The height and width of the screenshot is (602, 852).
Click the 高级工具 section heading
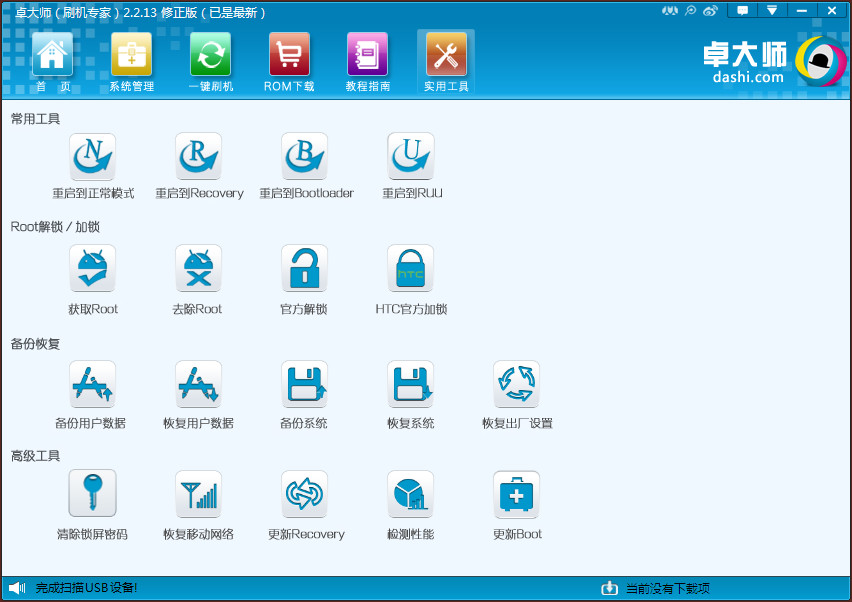[x=35, y=456]
